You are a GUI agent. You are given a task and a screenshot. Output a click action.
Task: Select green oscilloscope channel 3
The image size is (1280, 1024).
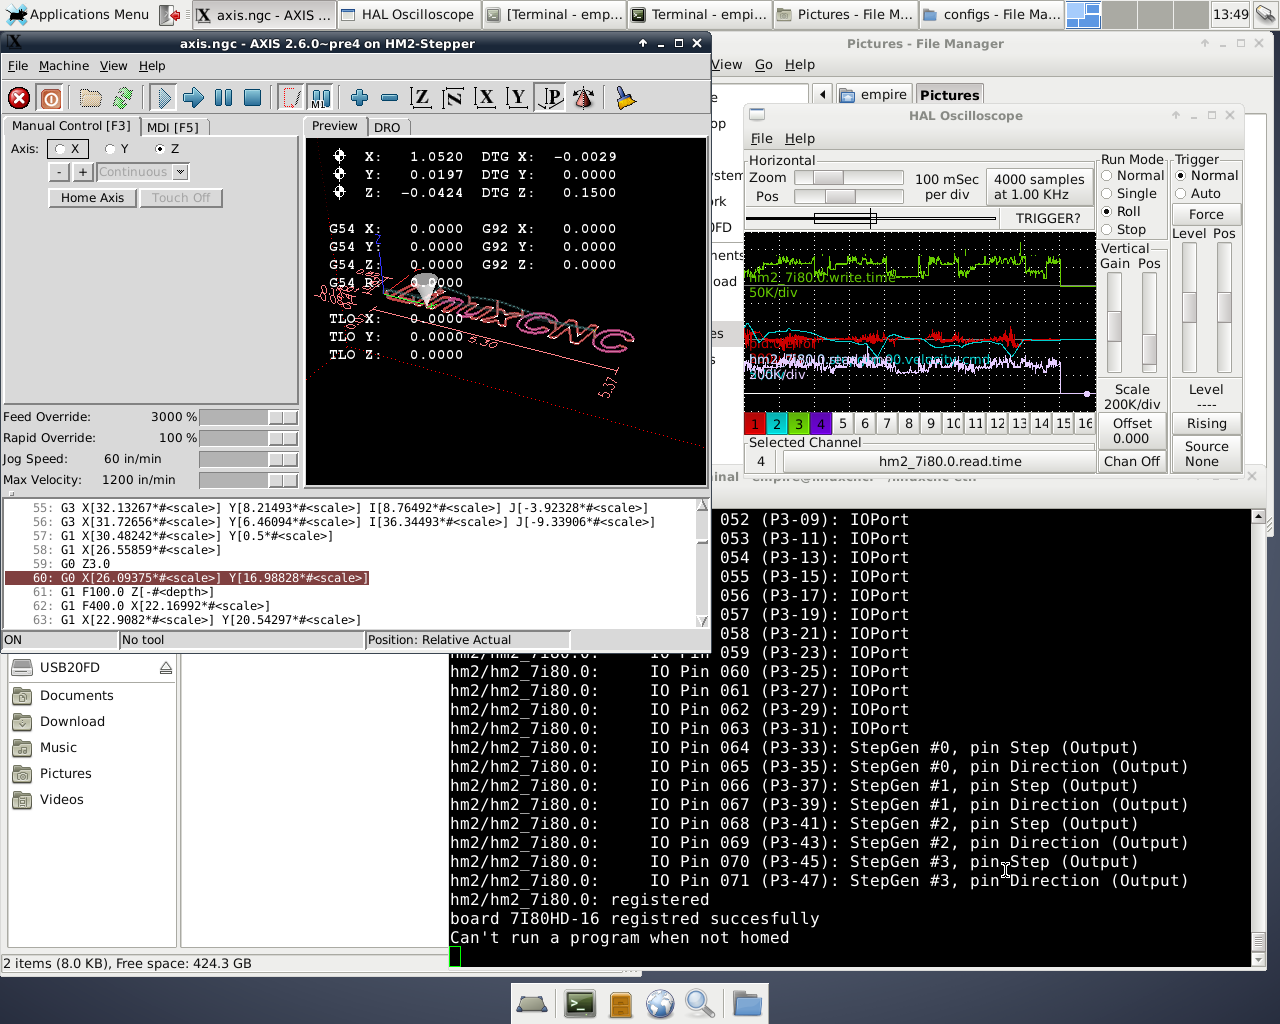(799, 424)
